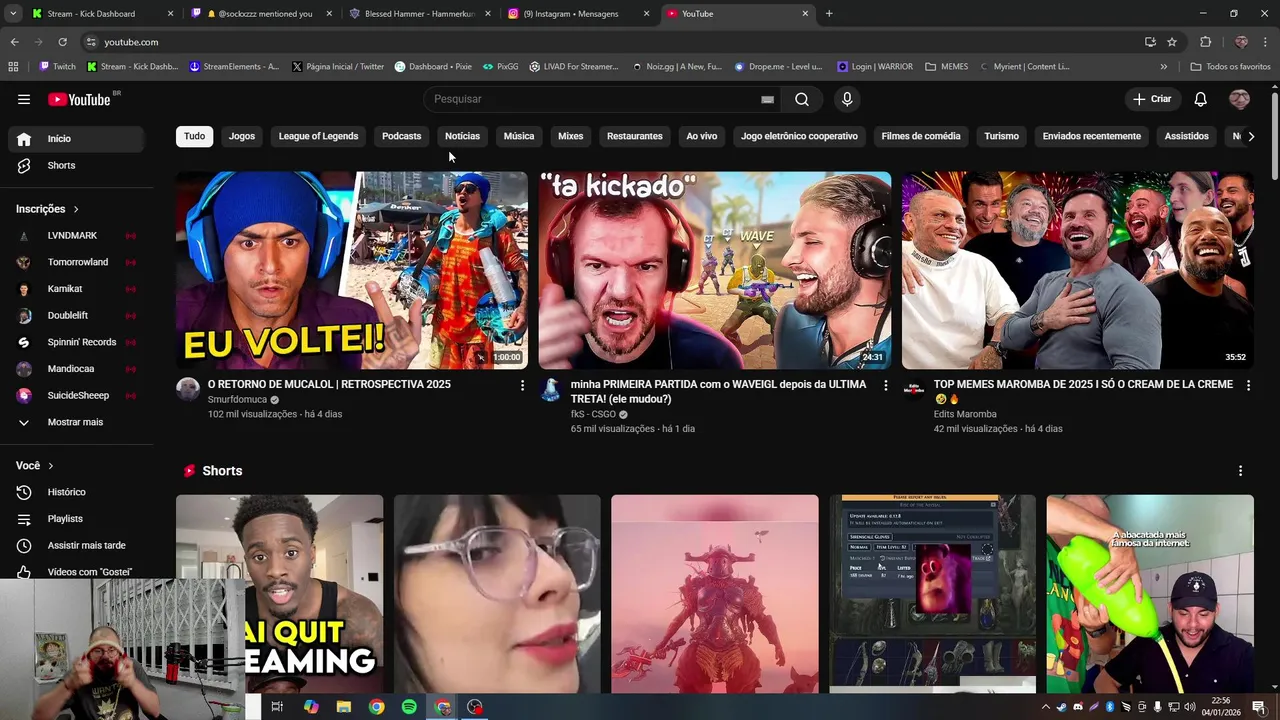The width and height of the screenshot is (1280, 720).
Task: Open the Shorts shelf three-dot menu
Action: pos(1240,471)
